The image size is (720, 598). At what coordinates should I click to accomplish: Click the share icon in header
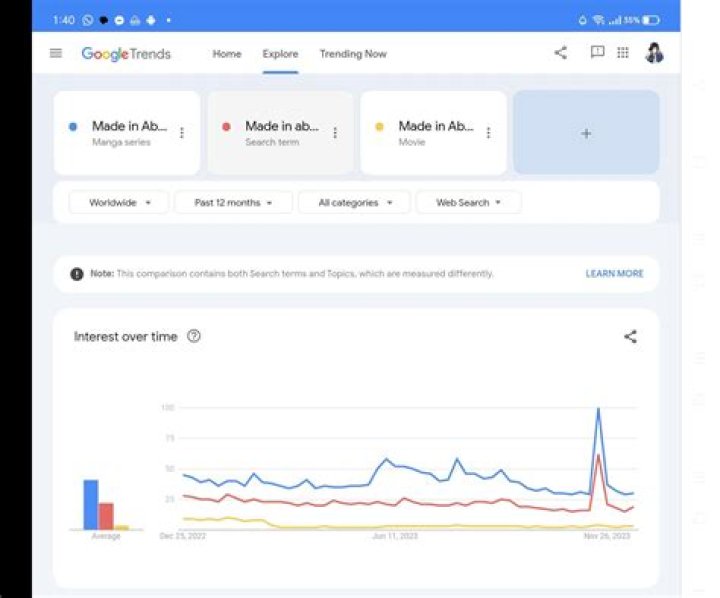(560, 53)
